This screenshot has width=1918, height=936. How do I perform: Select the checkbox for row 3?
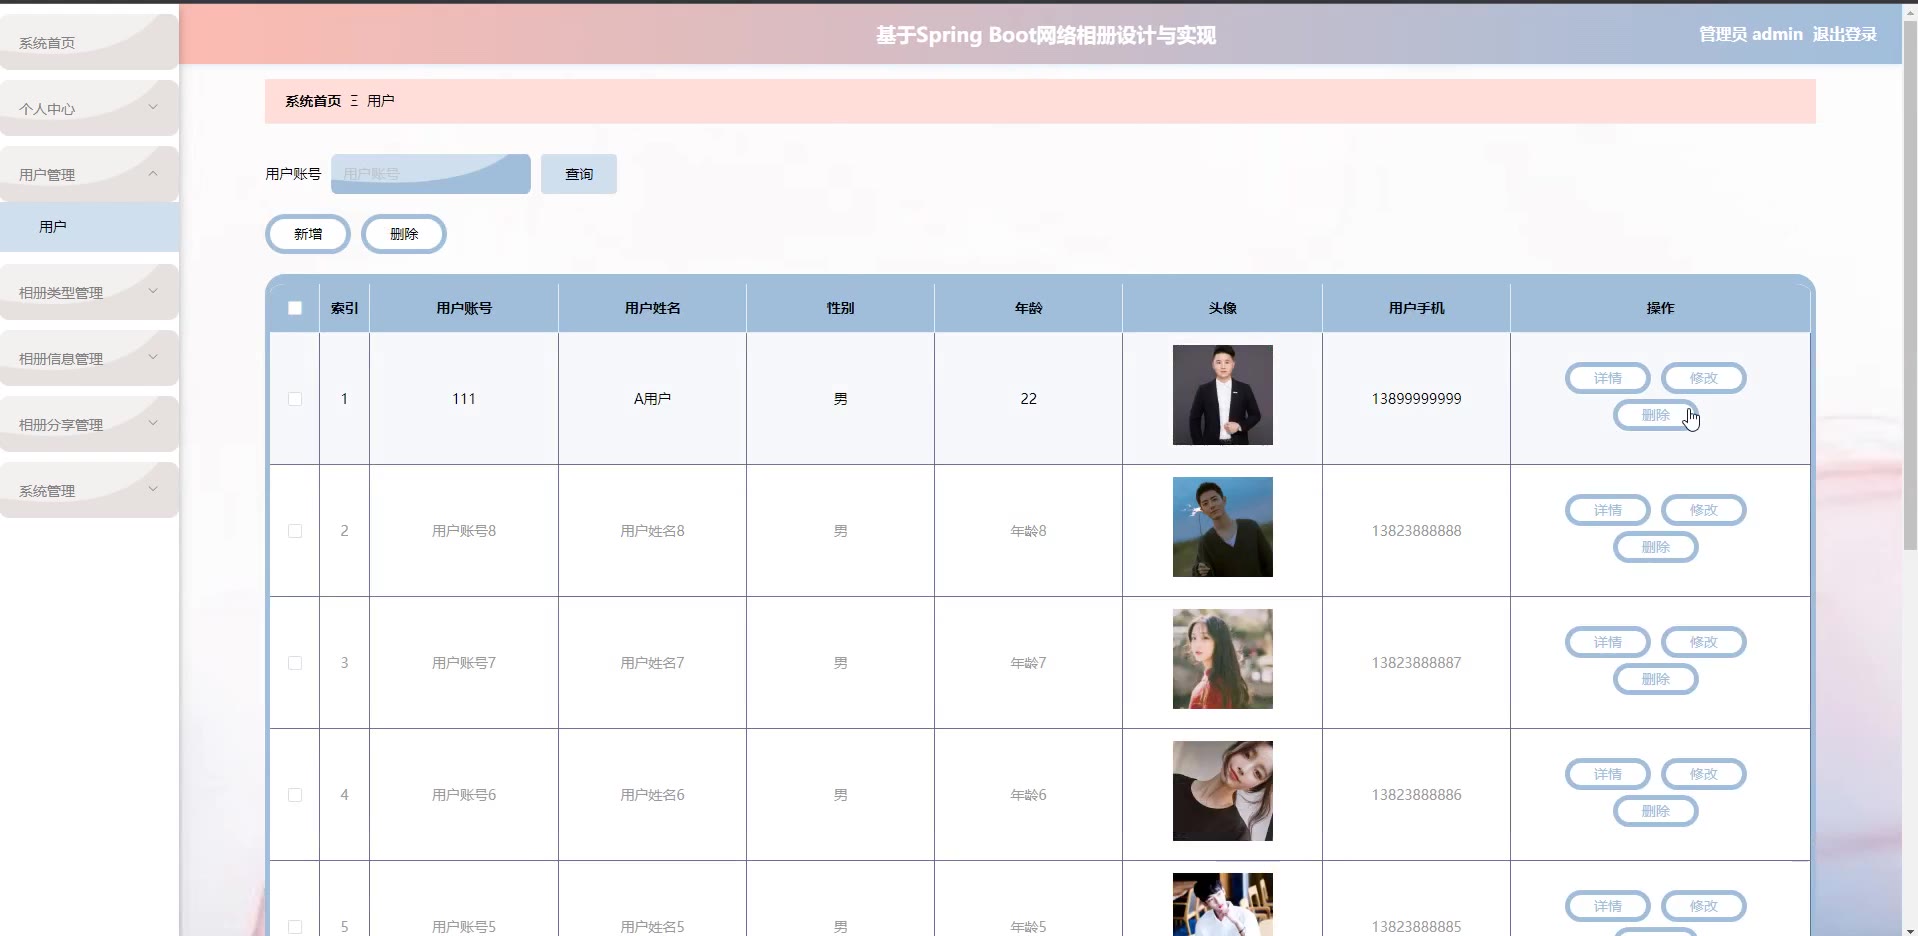tap(295, 663)
